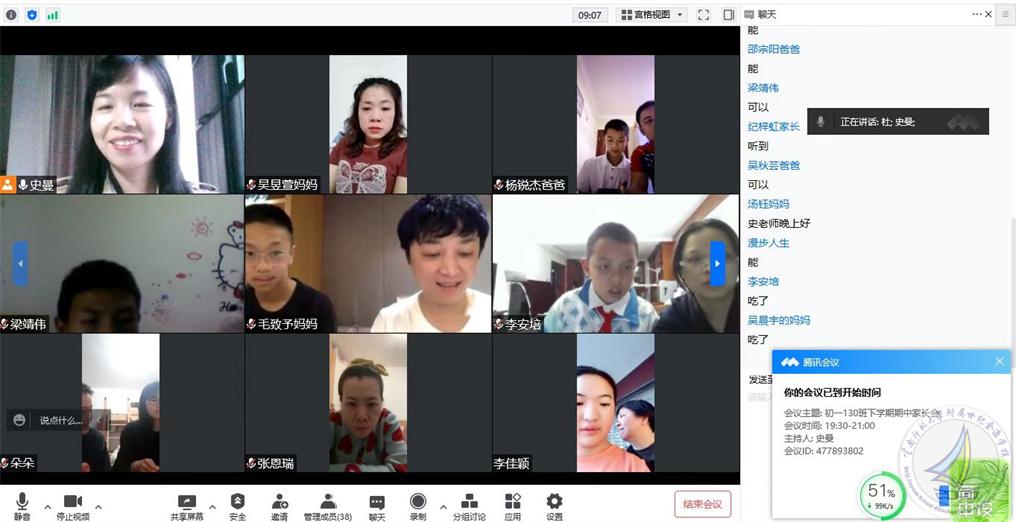This screenshot has height=522, width=1016.
Task: Open 设置 settings
Action: coord(554,506)
